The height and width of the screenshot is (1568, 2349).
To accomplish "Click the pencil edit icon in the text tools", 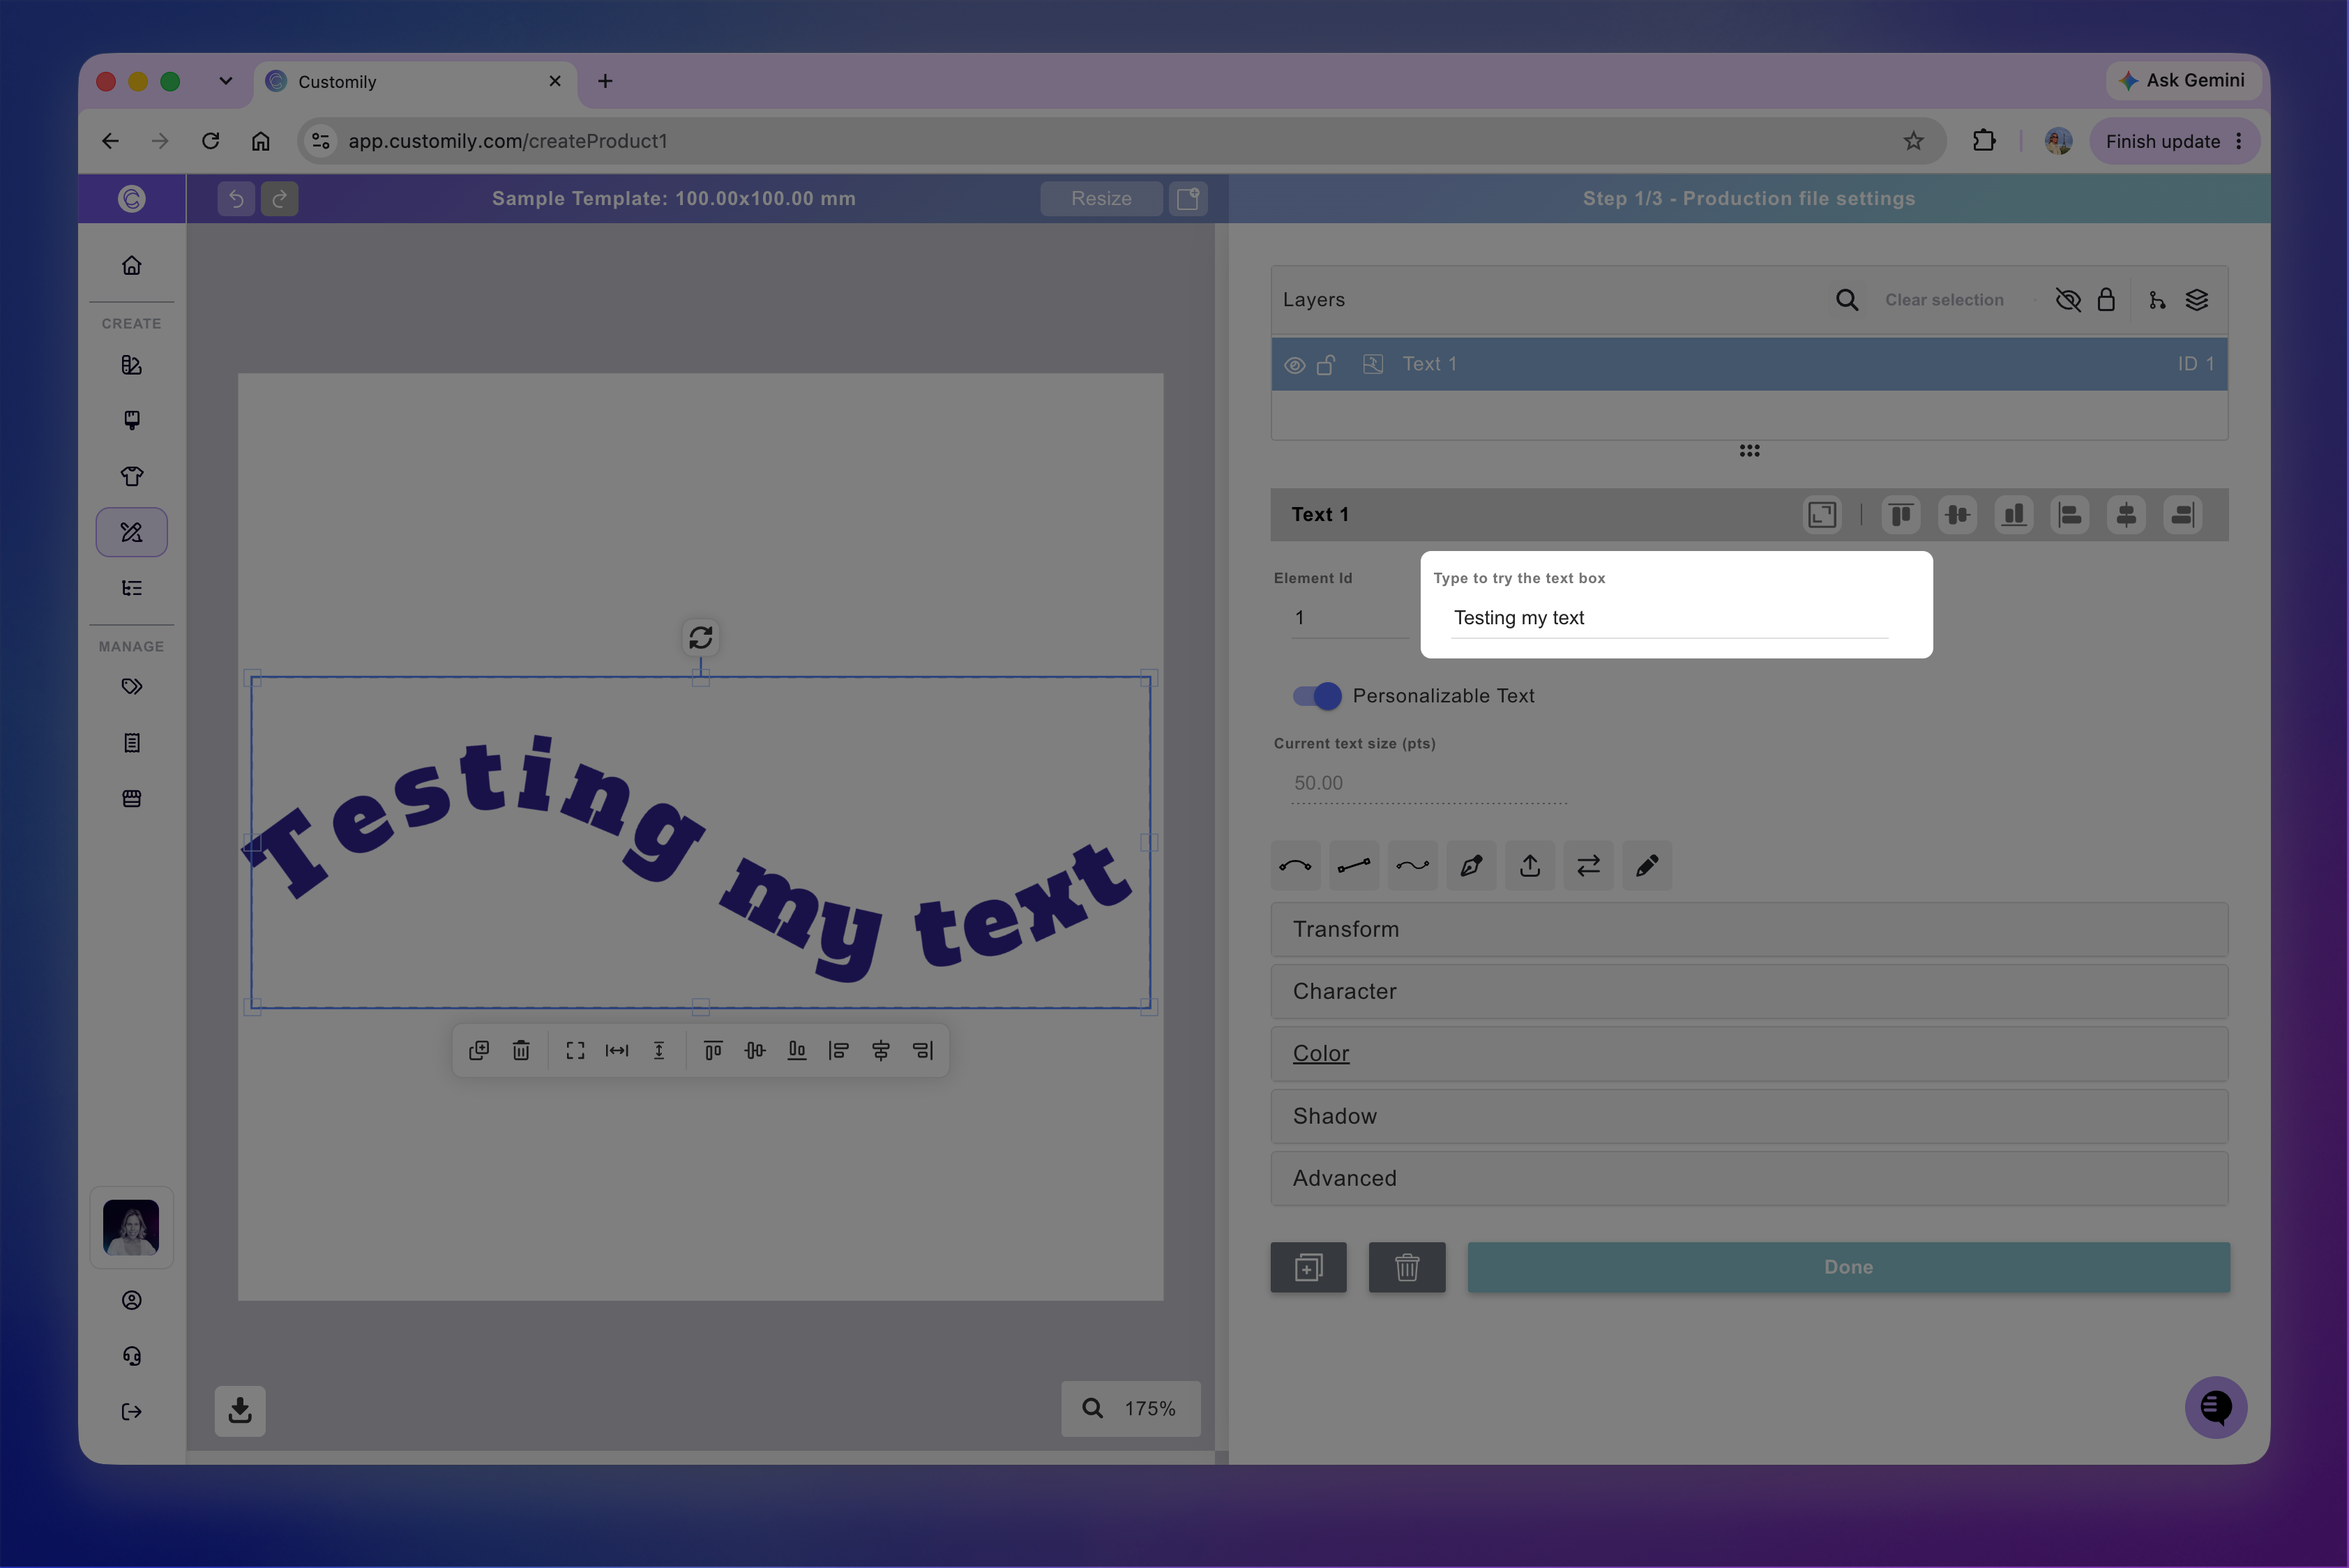I will tap(1647, 866).
